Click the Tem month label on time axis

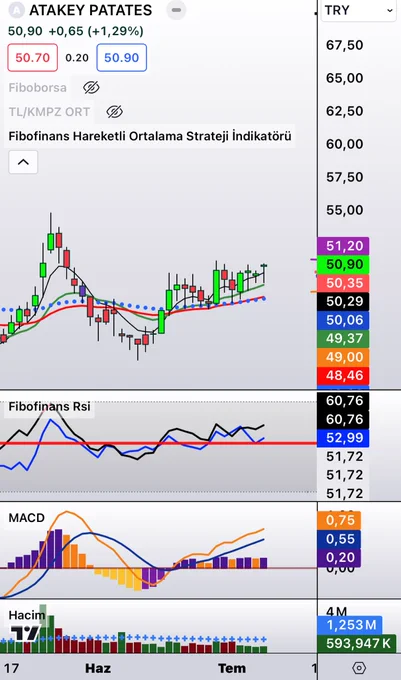[232, 668]
